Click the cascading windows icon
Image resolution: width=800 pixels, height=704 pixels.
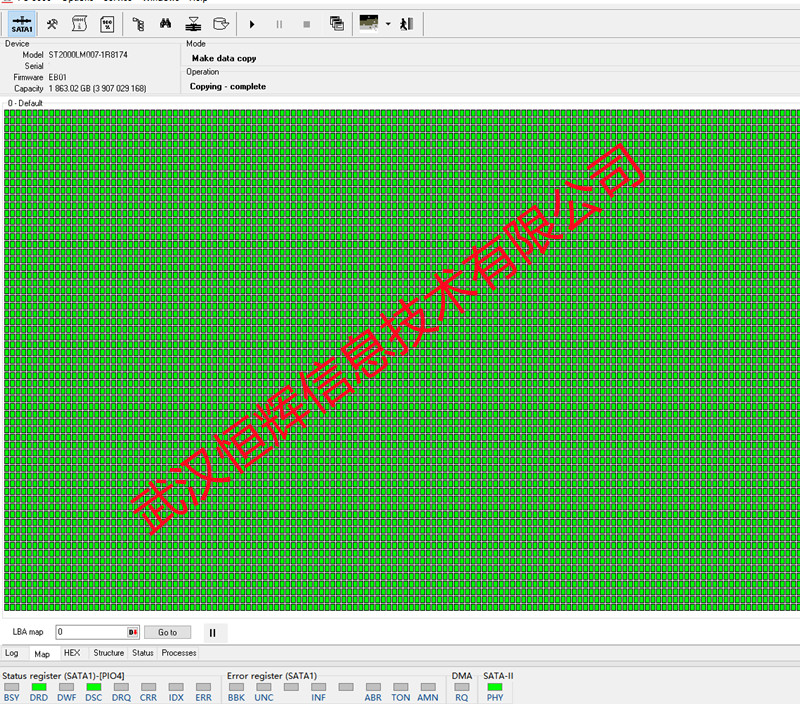tap(337, 24)
